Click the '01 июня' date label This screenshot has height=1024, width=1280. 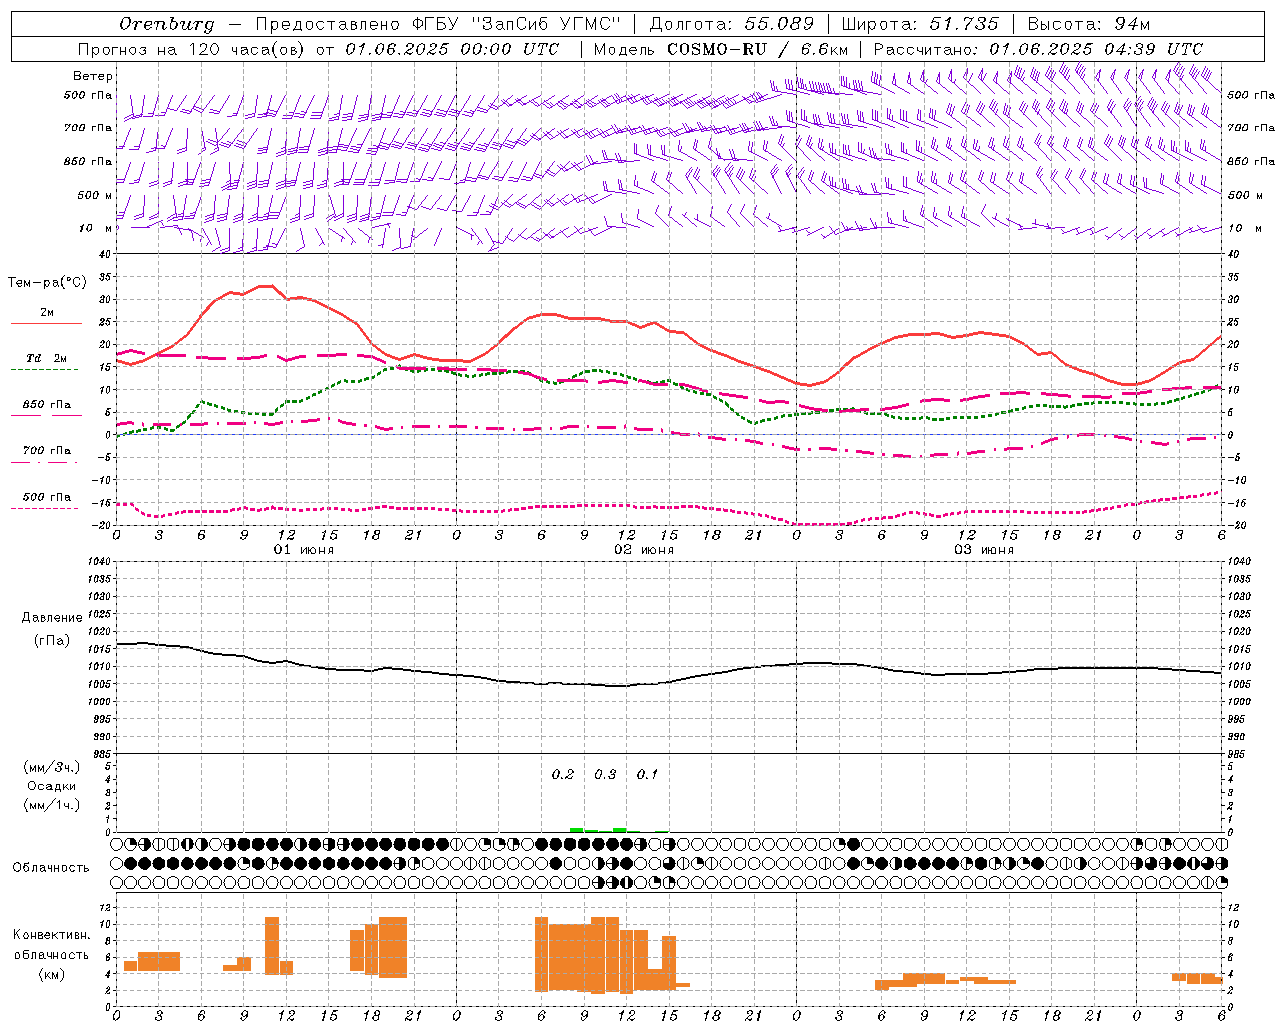click(x=304, y=550)
